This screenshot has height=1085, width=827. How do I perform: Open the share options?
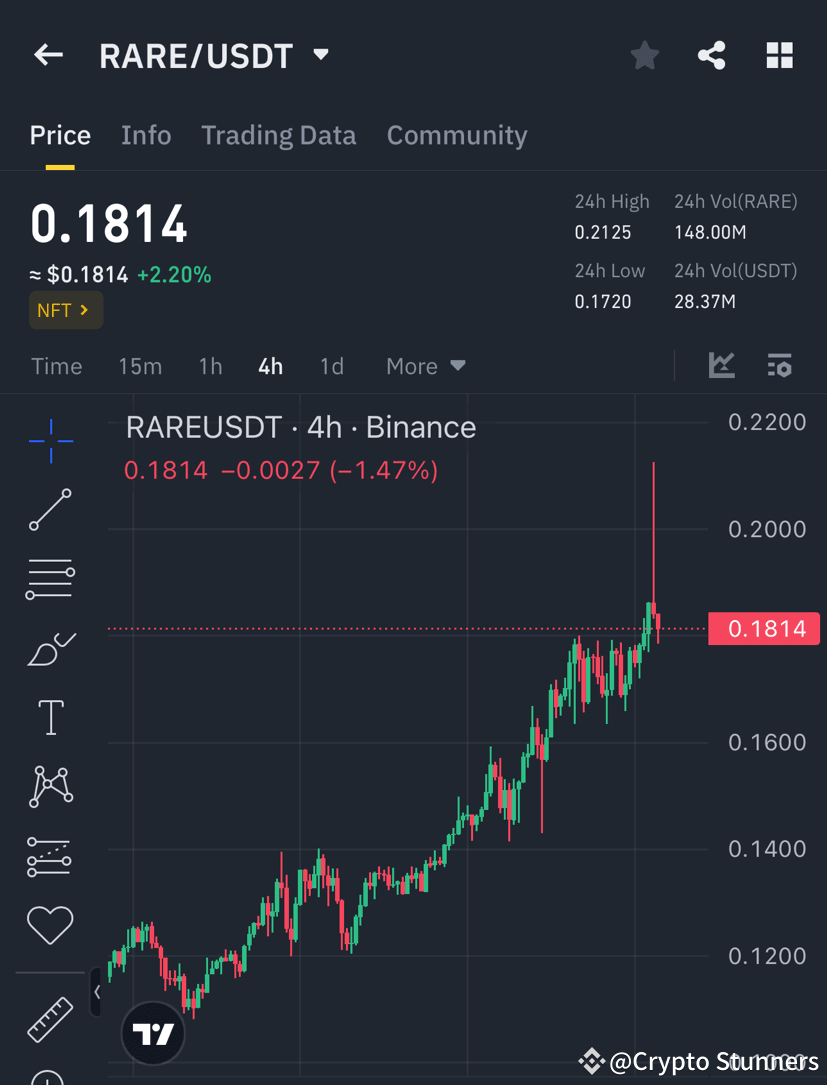(711, 55)
